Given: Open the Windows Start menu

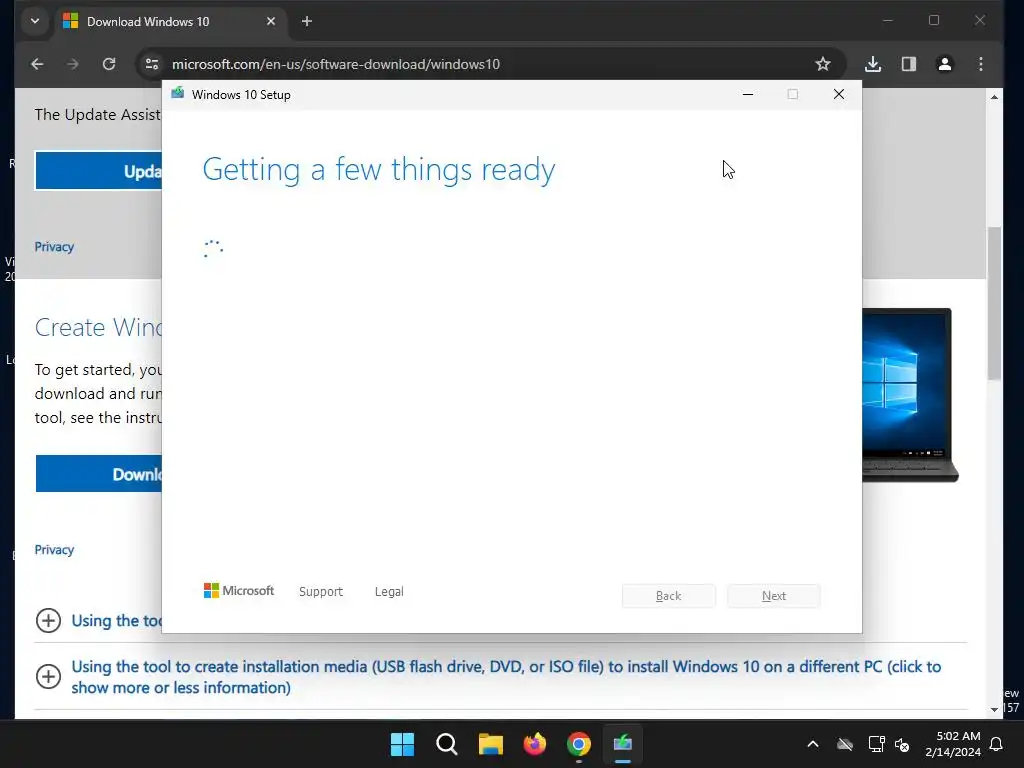Looking at the screenshot, I should pyautogui.click(x=402, y=744).
